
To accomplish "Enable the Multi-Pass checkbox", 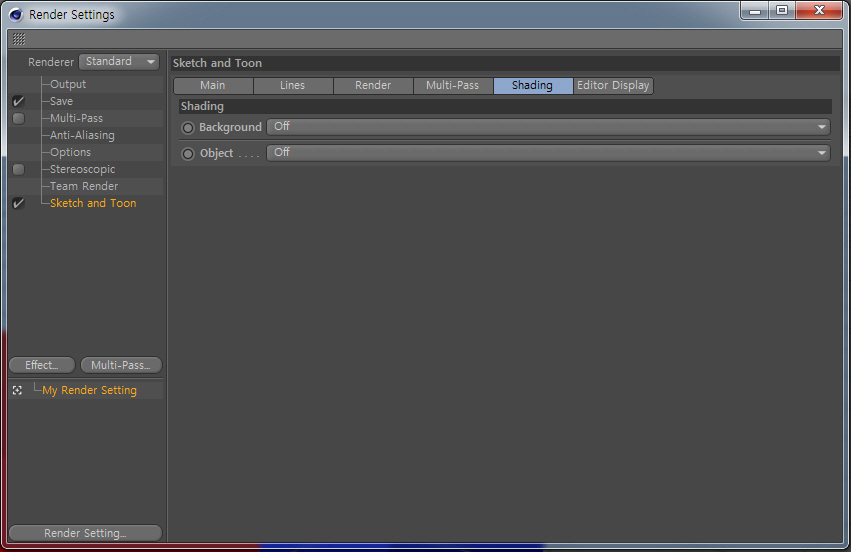I will pyautogui.click(x=18, y=118).
